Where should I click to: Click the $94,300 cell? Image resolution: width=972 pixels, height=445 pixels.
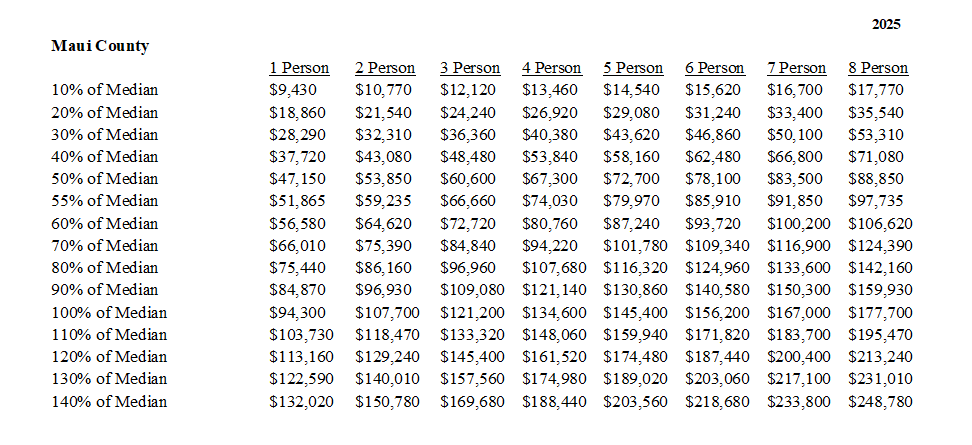pyautogui.click(x=297, y=312)
